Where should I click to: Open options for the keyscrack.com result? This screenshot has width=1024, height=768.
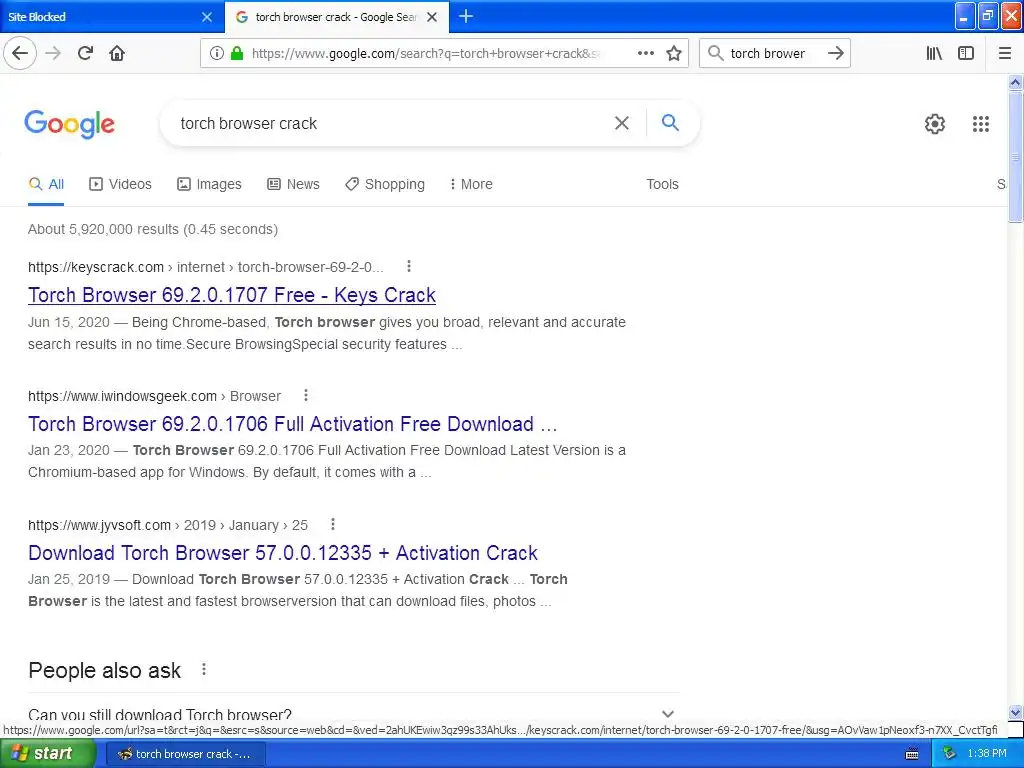tap(409, 266)
